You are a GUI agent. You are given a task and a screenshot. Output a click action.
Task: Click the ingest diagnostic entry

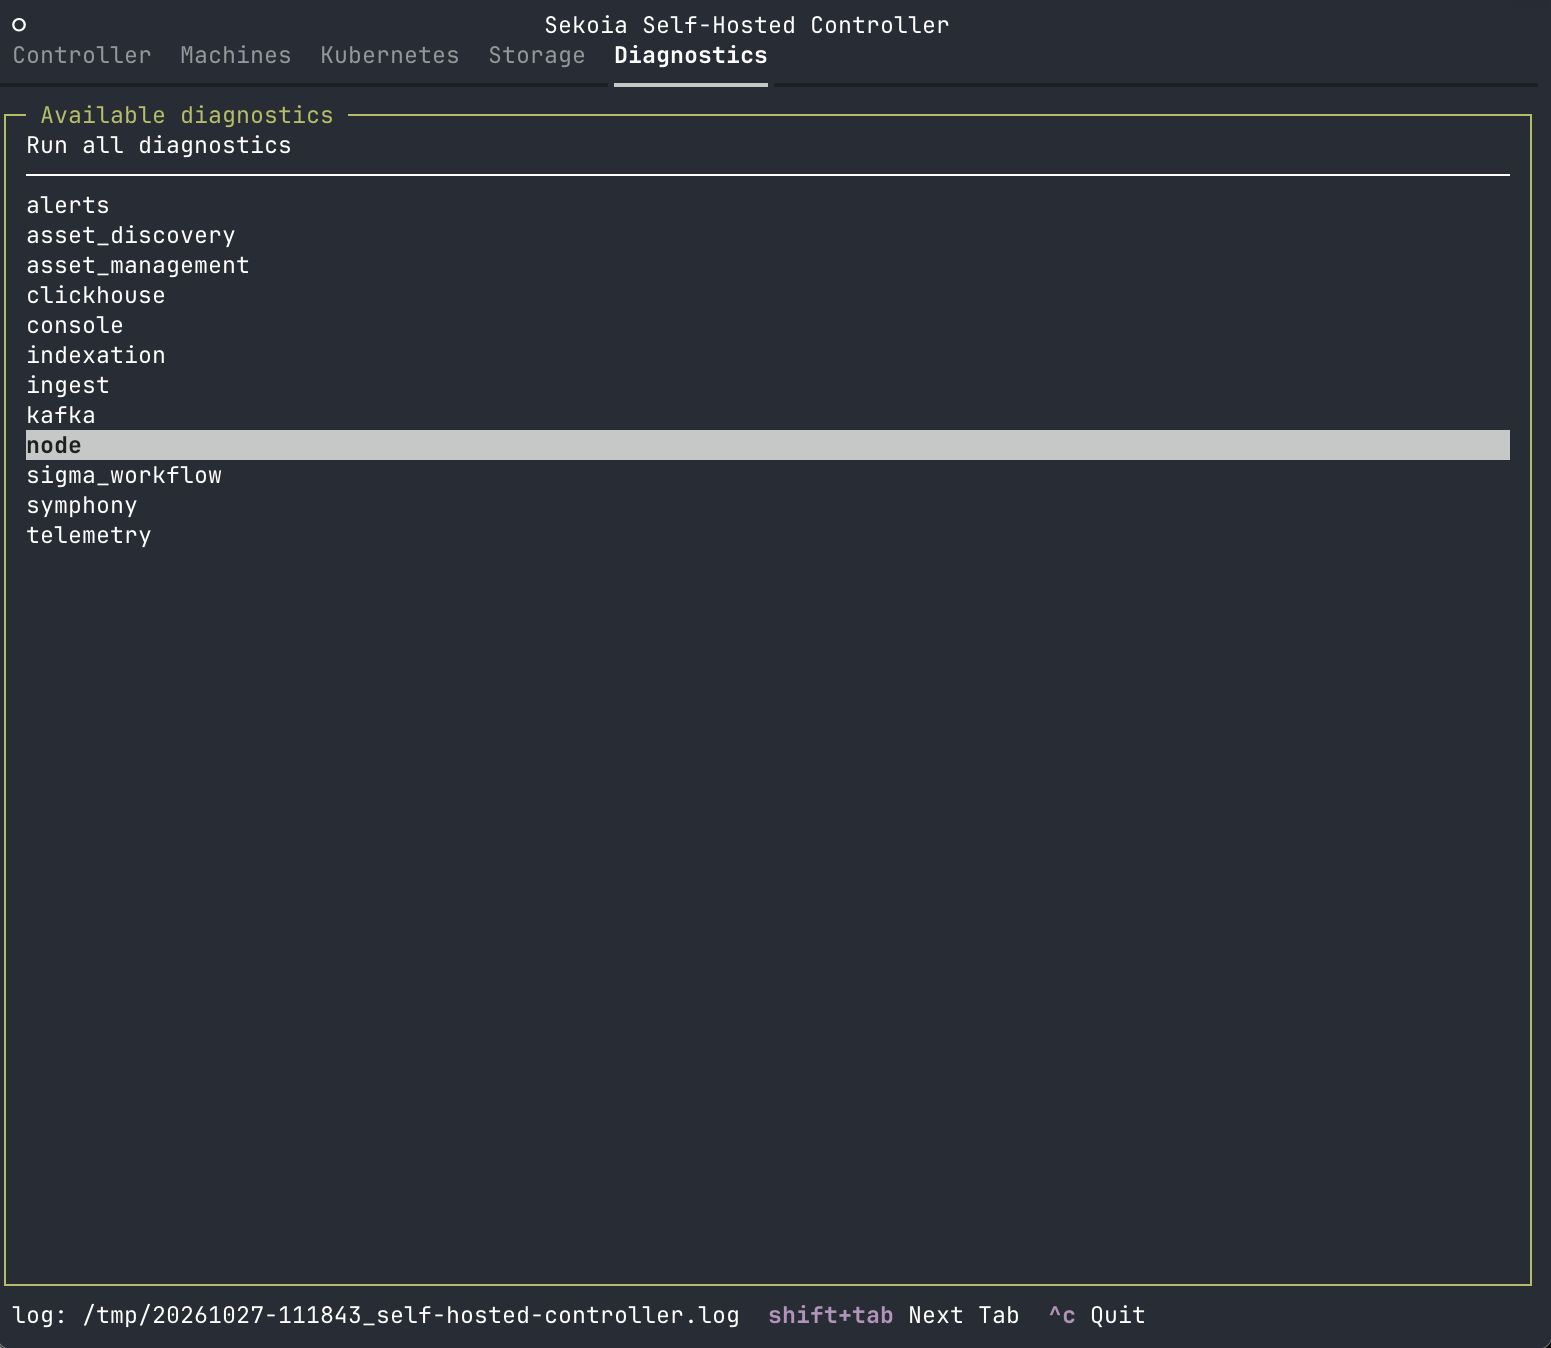tap(768, 385)
